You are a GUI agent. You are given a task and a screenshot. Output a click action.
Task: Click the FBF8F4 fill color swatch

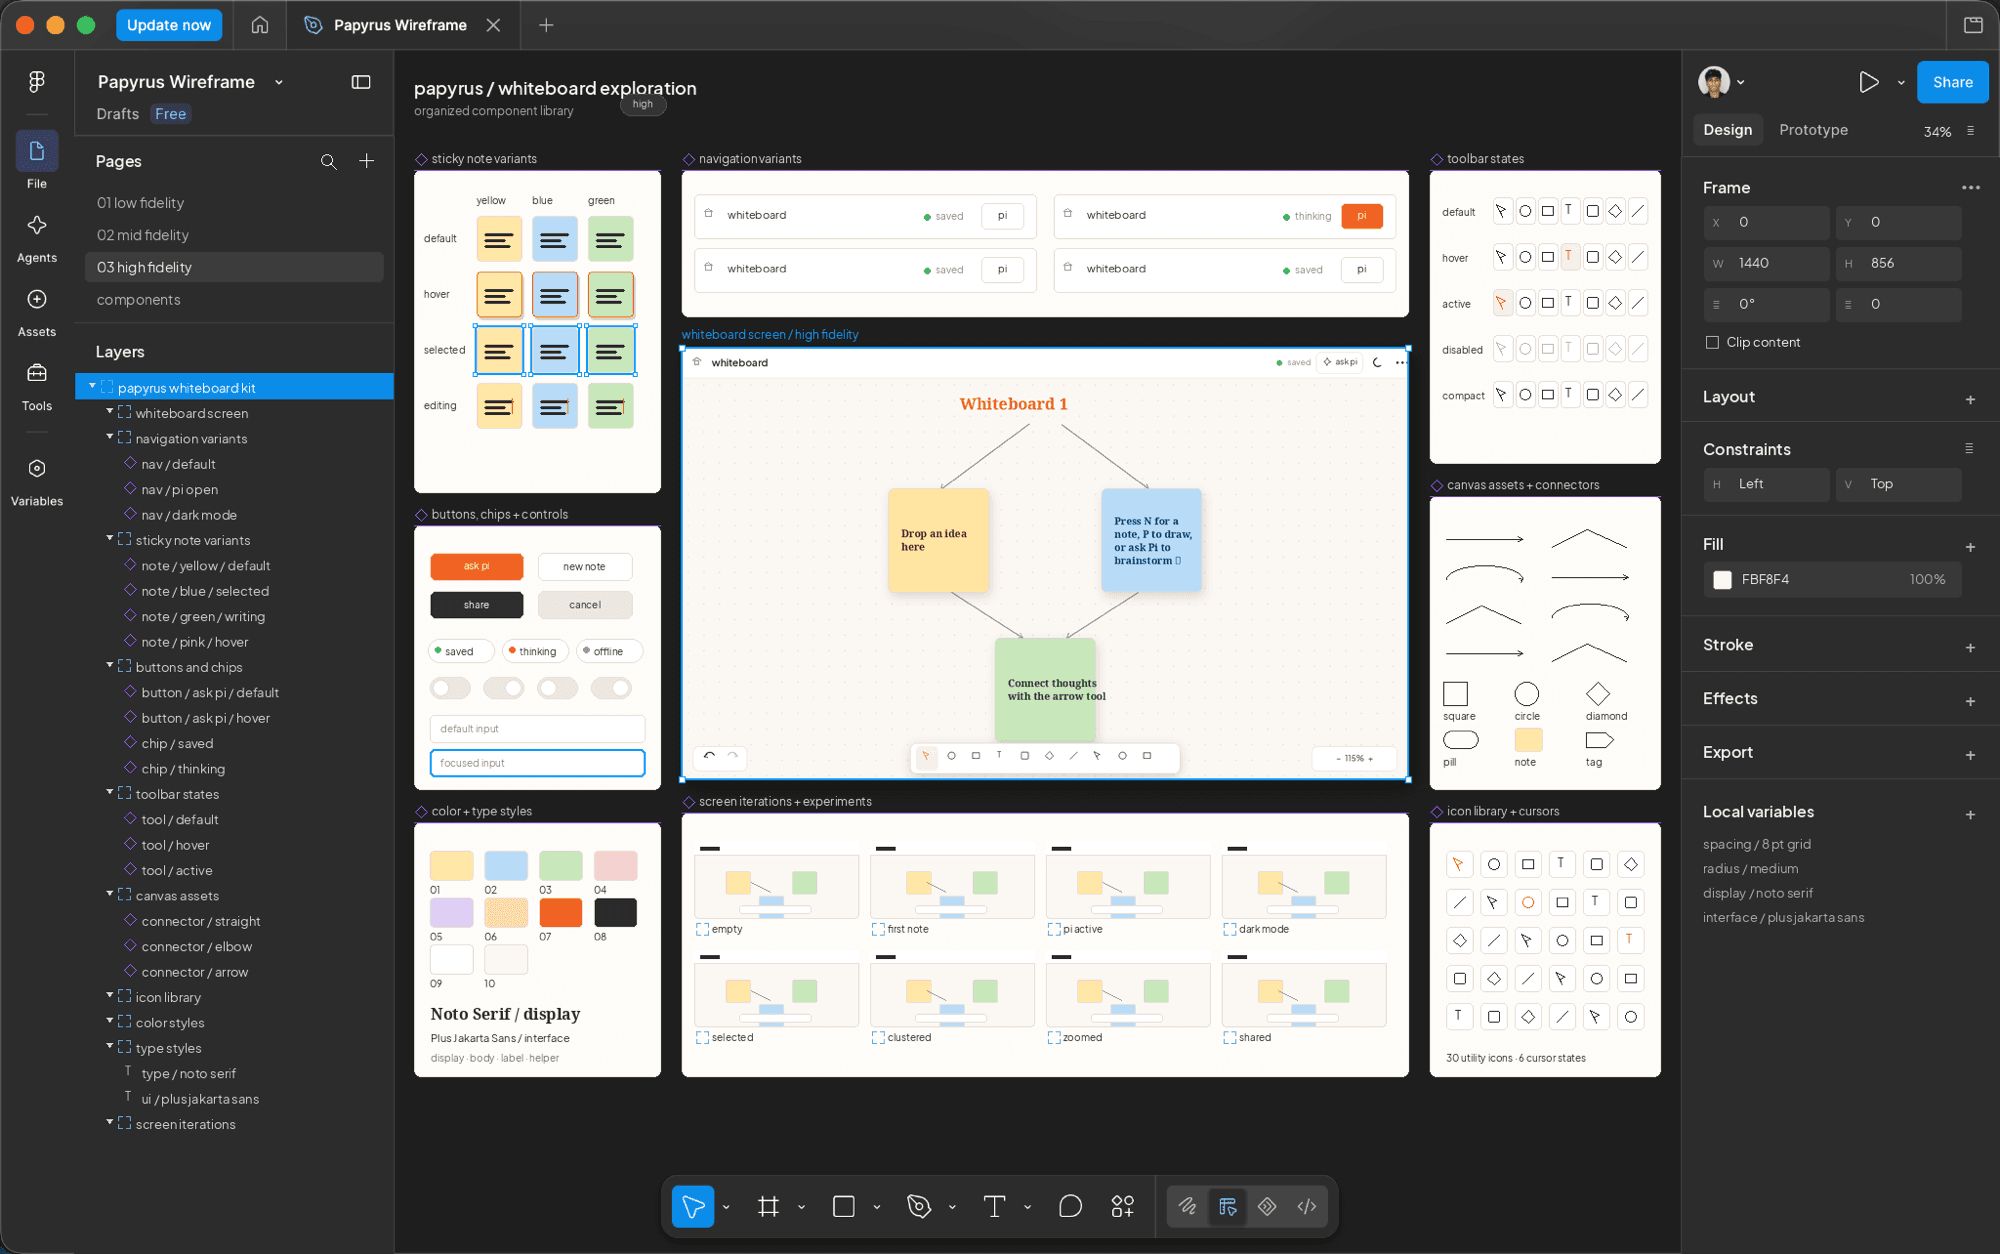tap(1722, 580)
